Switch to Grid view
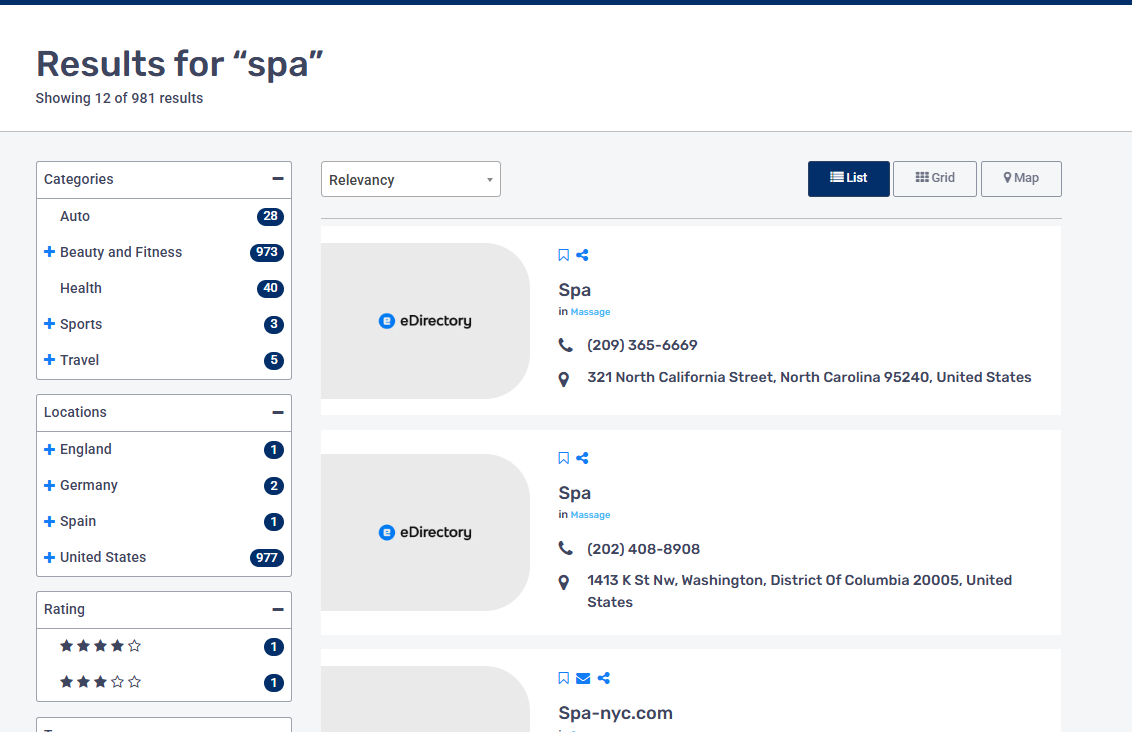This screenshot has width=1132, height=732. pyautogui.click(x=935, y=178)
